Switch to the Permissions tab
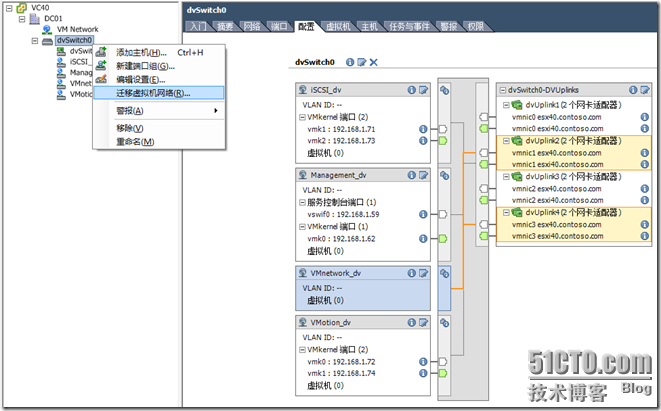This screenshot has width=661, height=411. (476, 27)
